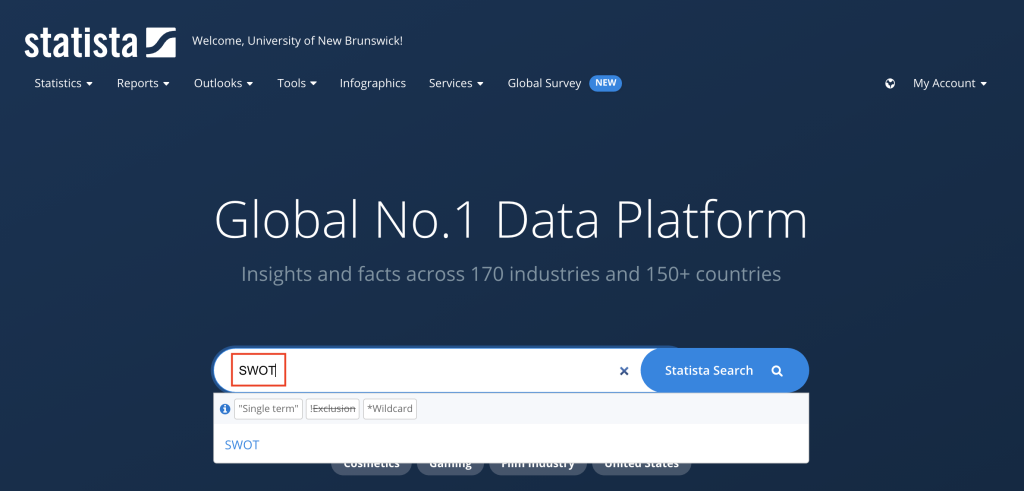
Task: Open the Tools dropdown menu
Action: tap(296, 84)
